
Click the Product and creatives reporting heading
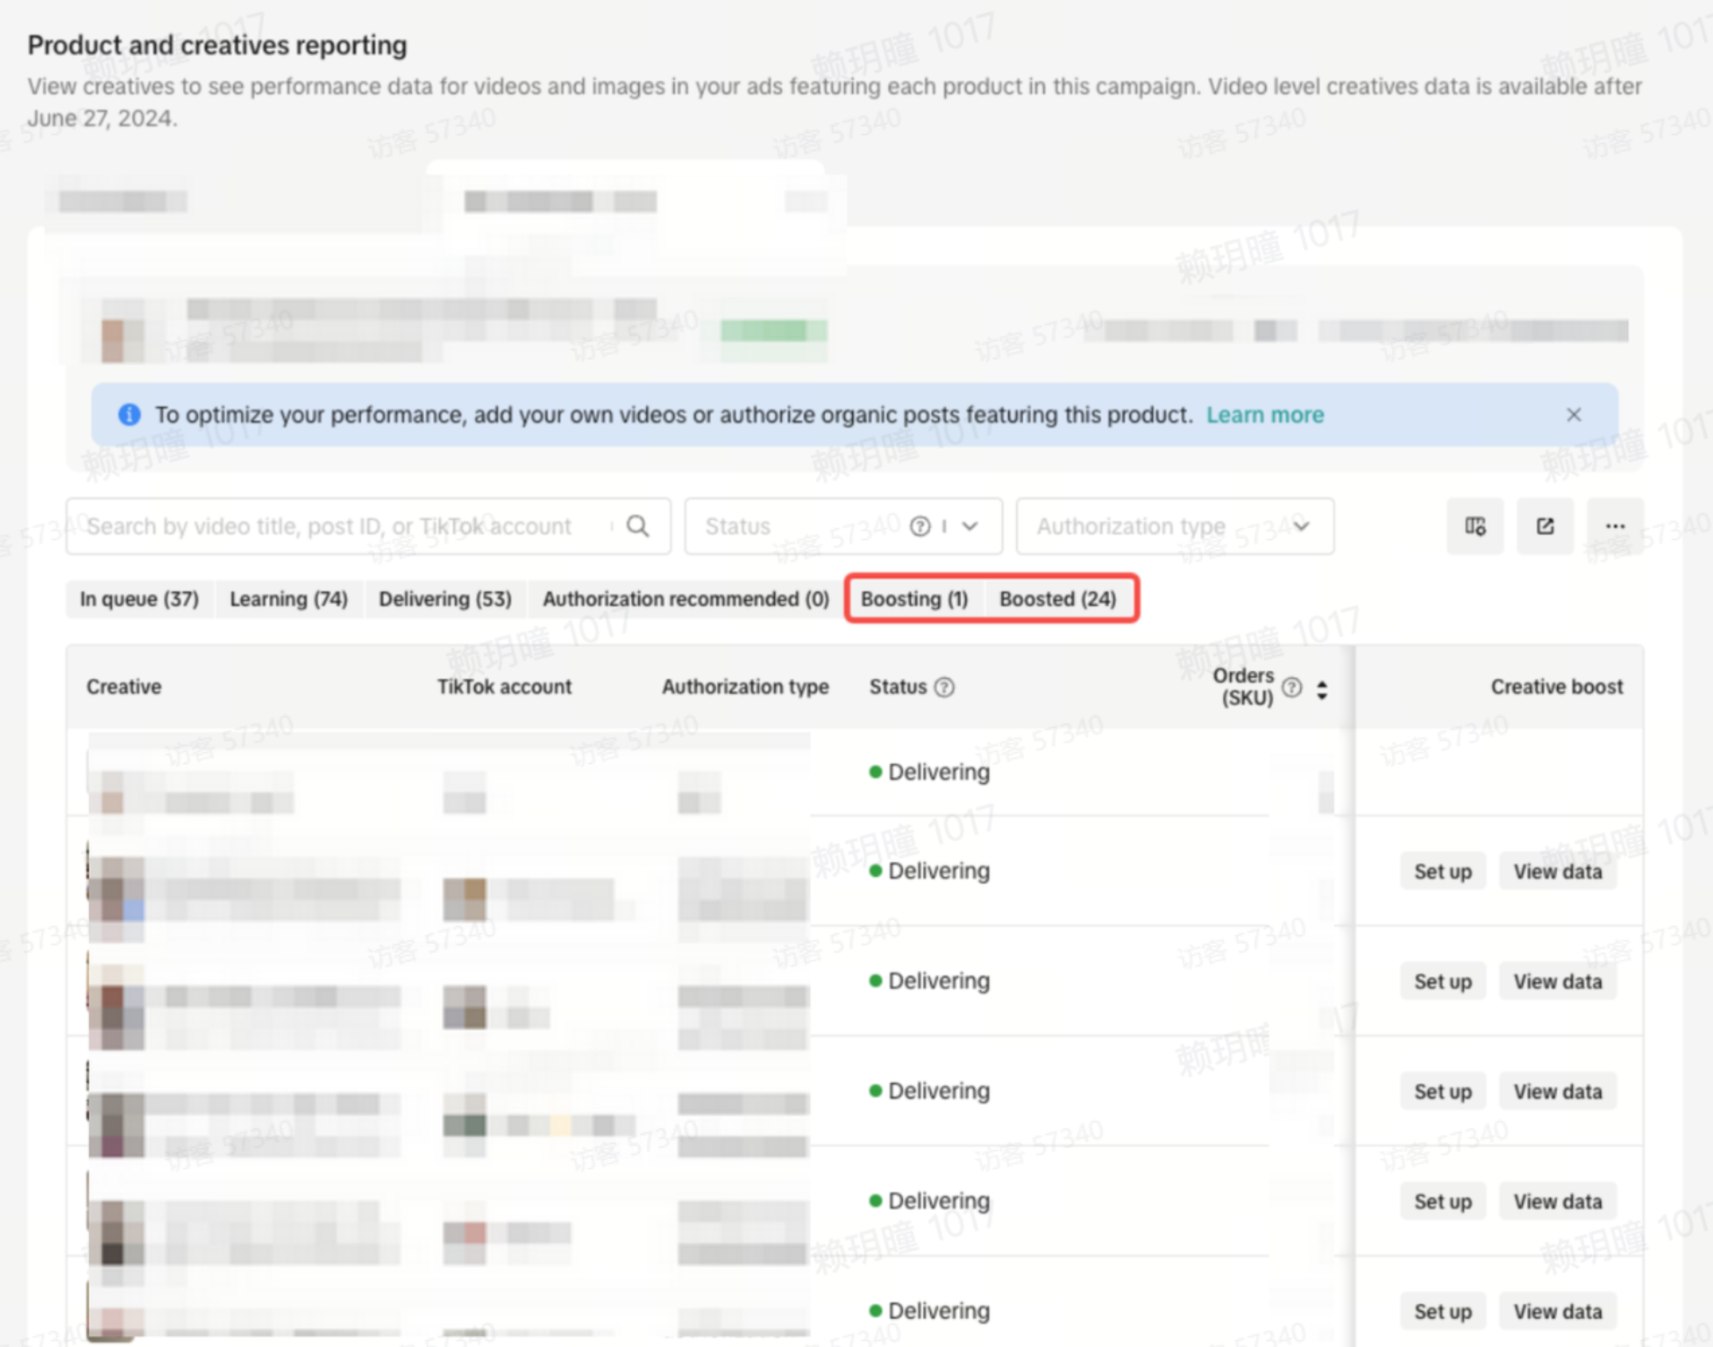coord(217,45)
